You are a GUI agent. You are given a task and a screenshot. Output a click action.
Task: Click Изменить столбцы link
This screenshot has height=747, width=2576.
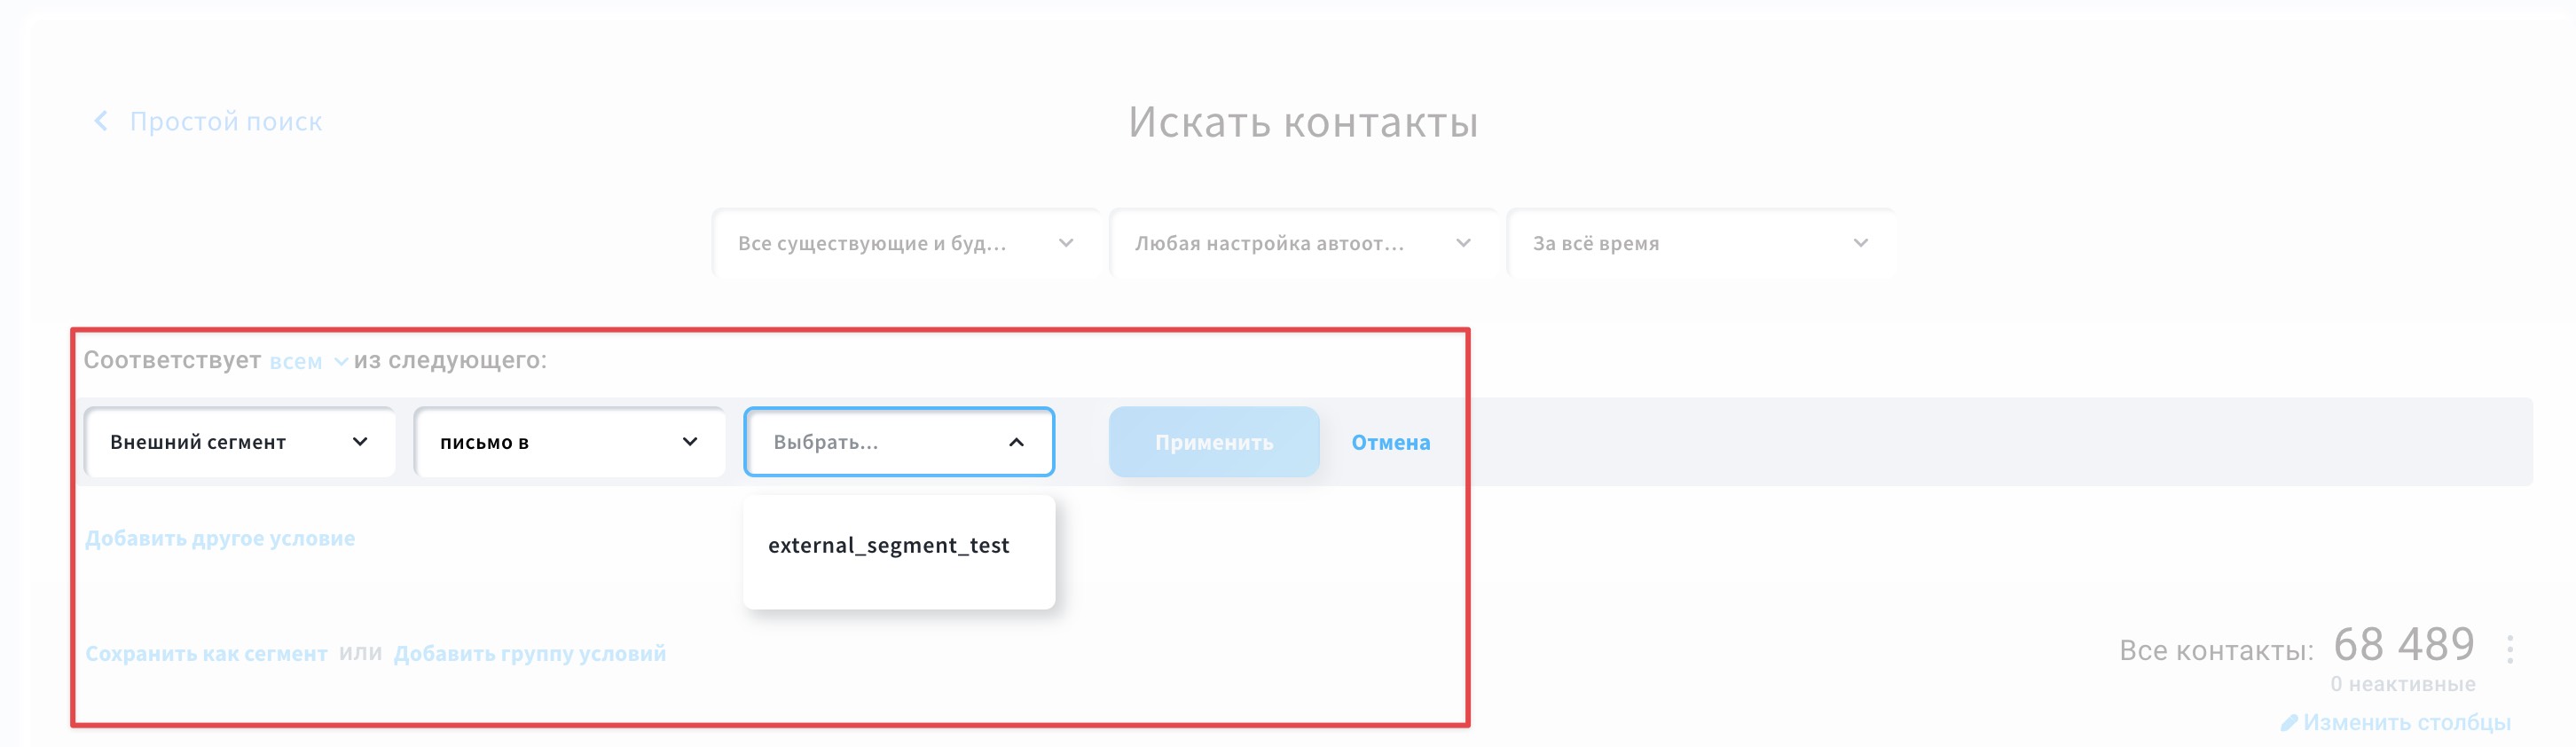2406,722
